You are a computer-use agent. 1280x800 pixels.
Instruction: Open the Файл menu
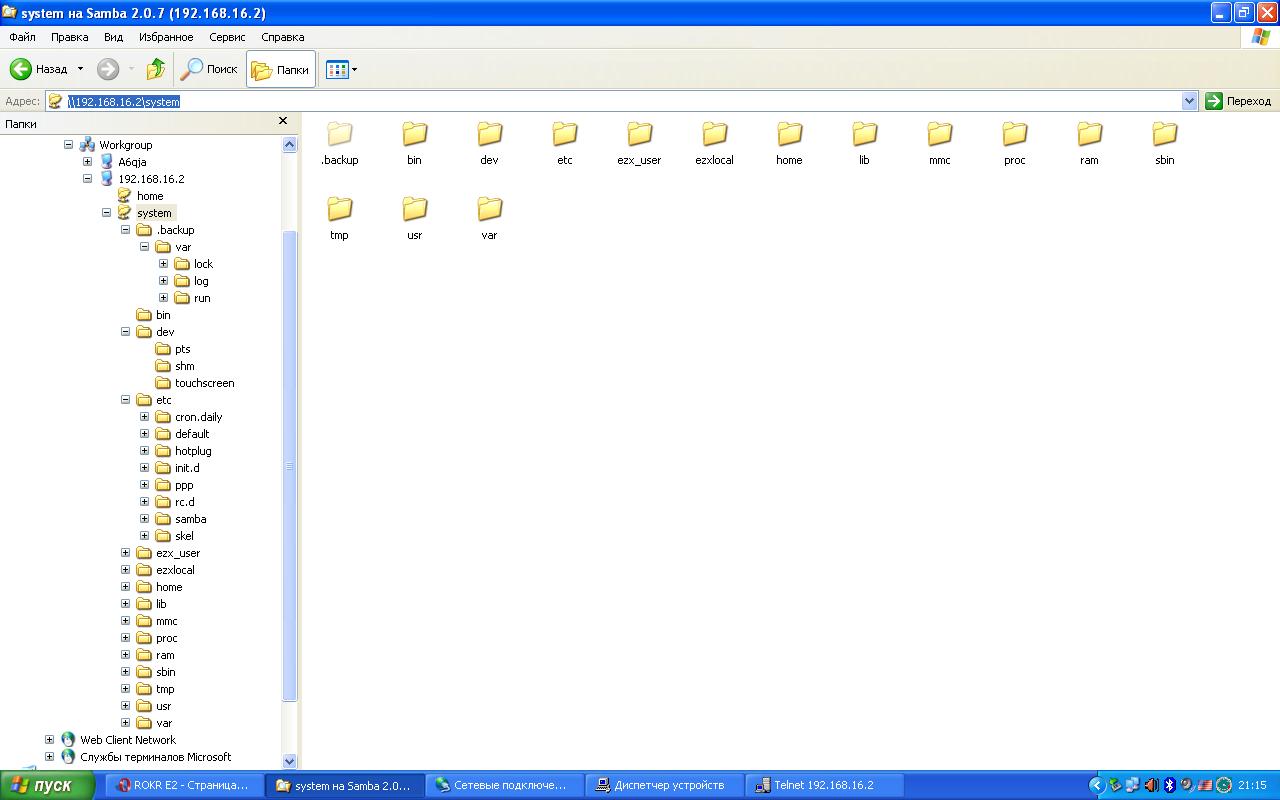(22, 37)
